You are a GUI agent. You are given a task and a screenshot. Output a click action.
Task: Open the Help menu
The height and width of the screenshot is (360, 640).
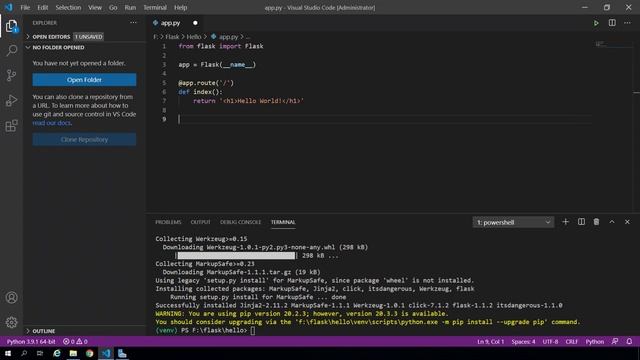pyautogui.click(x=180, y=7)
